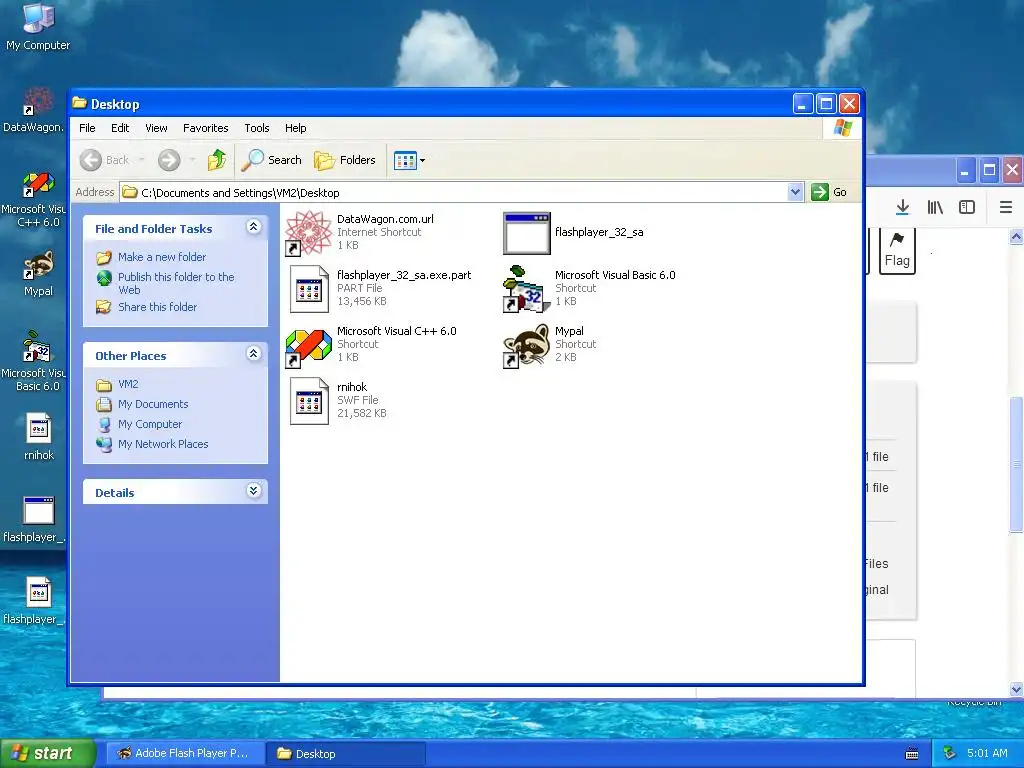
Task: Expand the Details panel
Action: point(253,490)
